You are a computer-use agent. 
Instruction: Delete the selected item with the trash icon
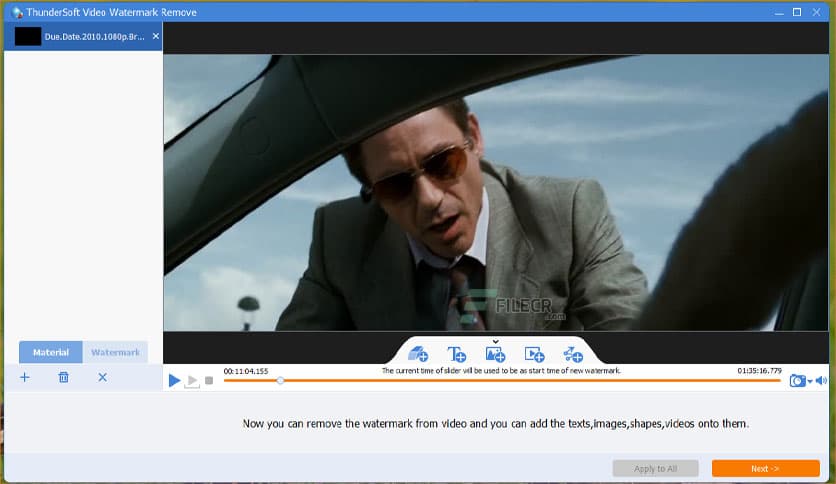(63, 377)
